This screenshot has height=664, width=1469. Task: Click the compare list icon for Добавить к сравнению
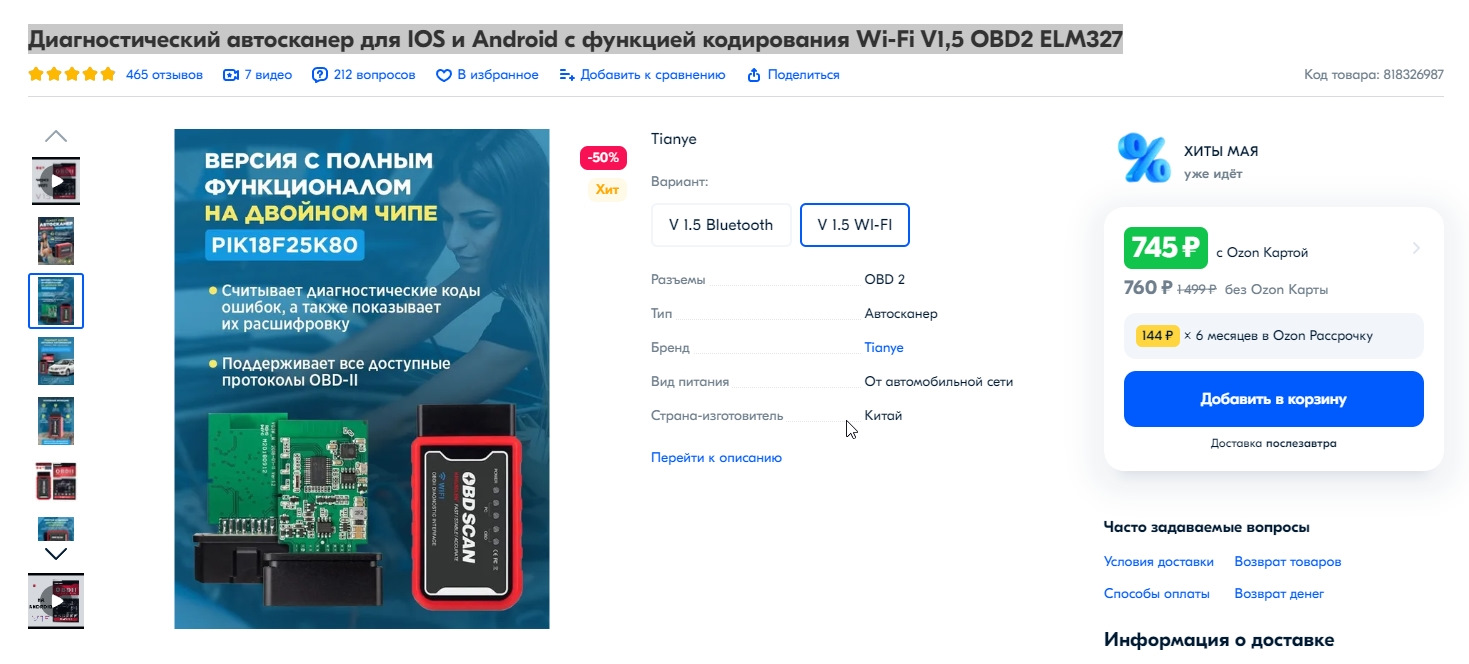point(567,75)
